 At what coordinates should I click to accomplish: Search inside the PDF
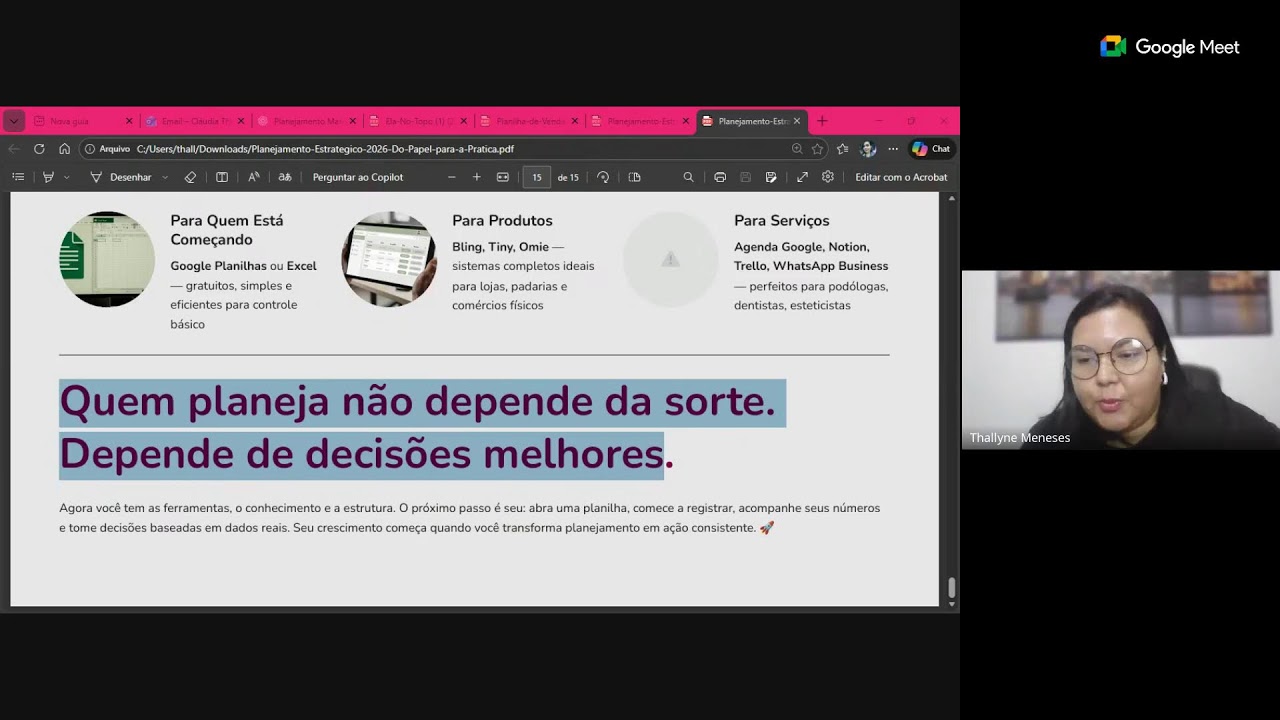(688, 177)
